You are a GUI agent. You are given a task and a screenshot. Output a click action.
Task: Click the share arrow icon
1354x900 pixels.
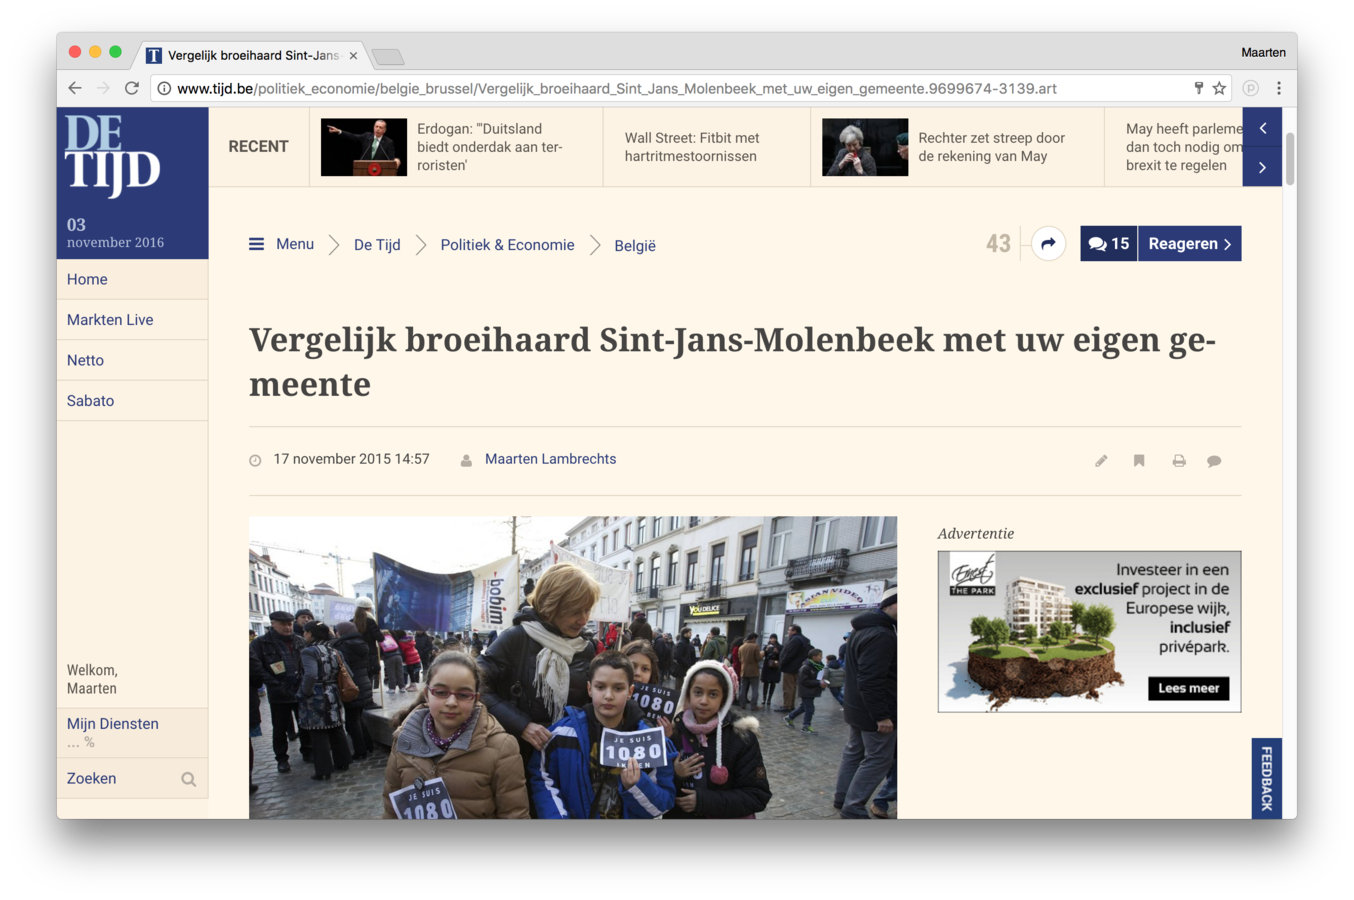point(1047,244)
